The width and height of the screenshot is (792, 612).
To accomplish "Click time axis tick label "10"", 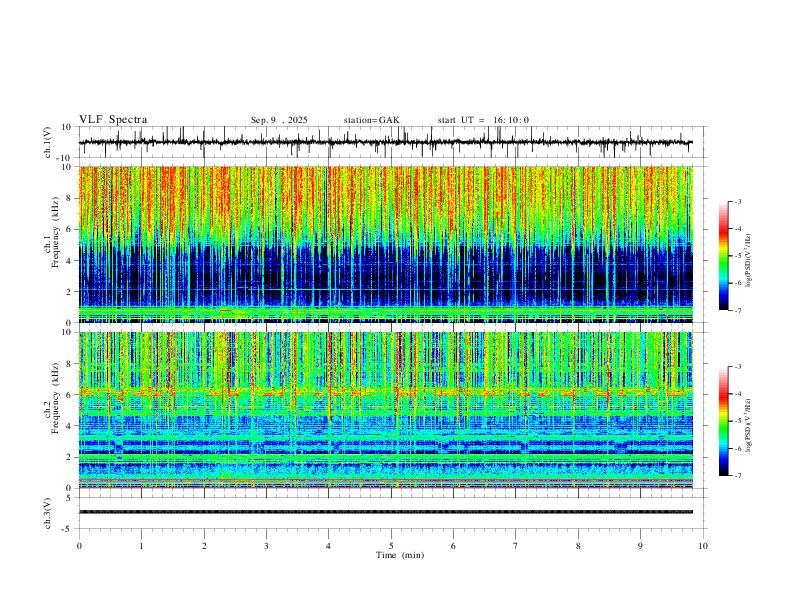I will tap(703, 546).
